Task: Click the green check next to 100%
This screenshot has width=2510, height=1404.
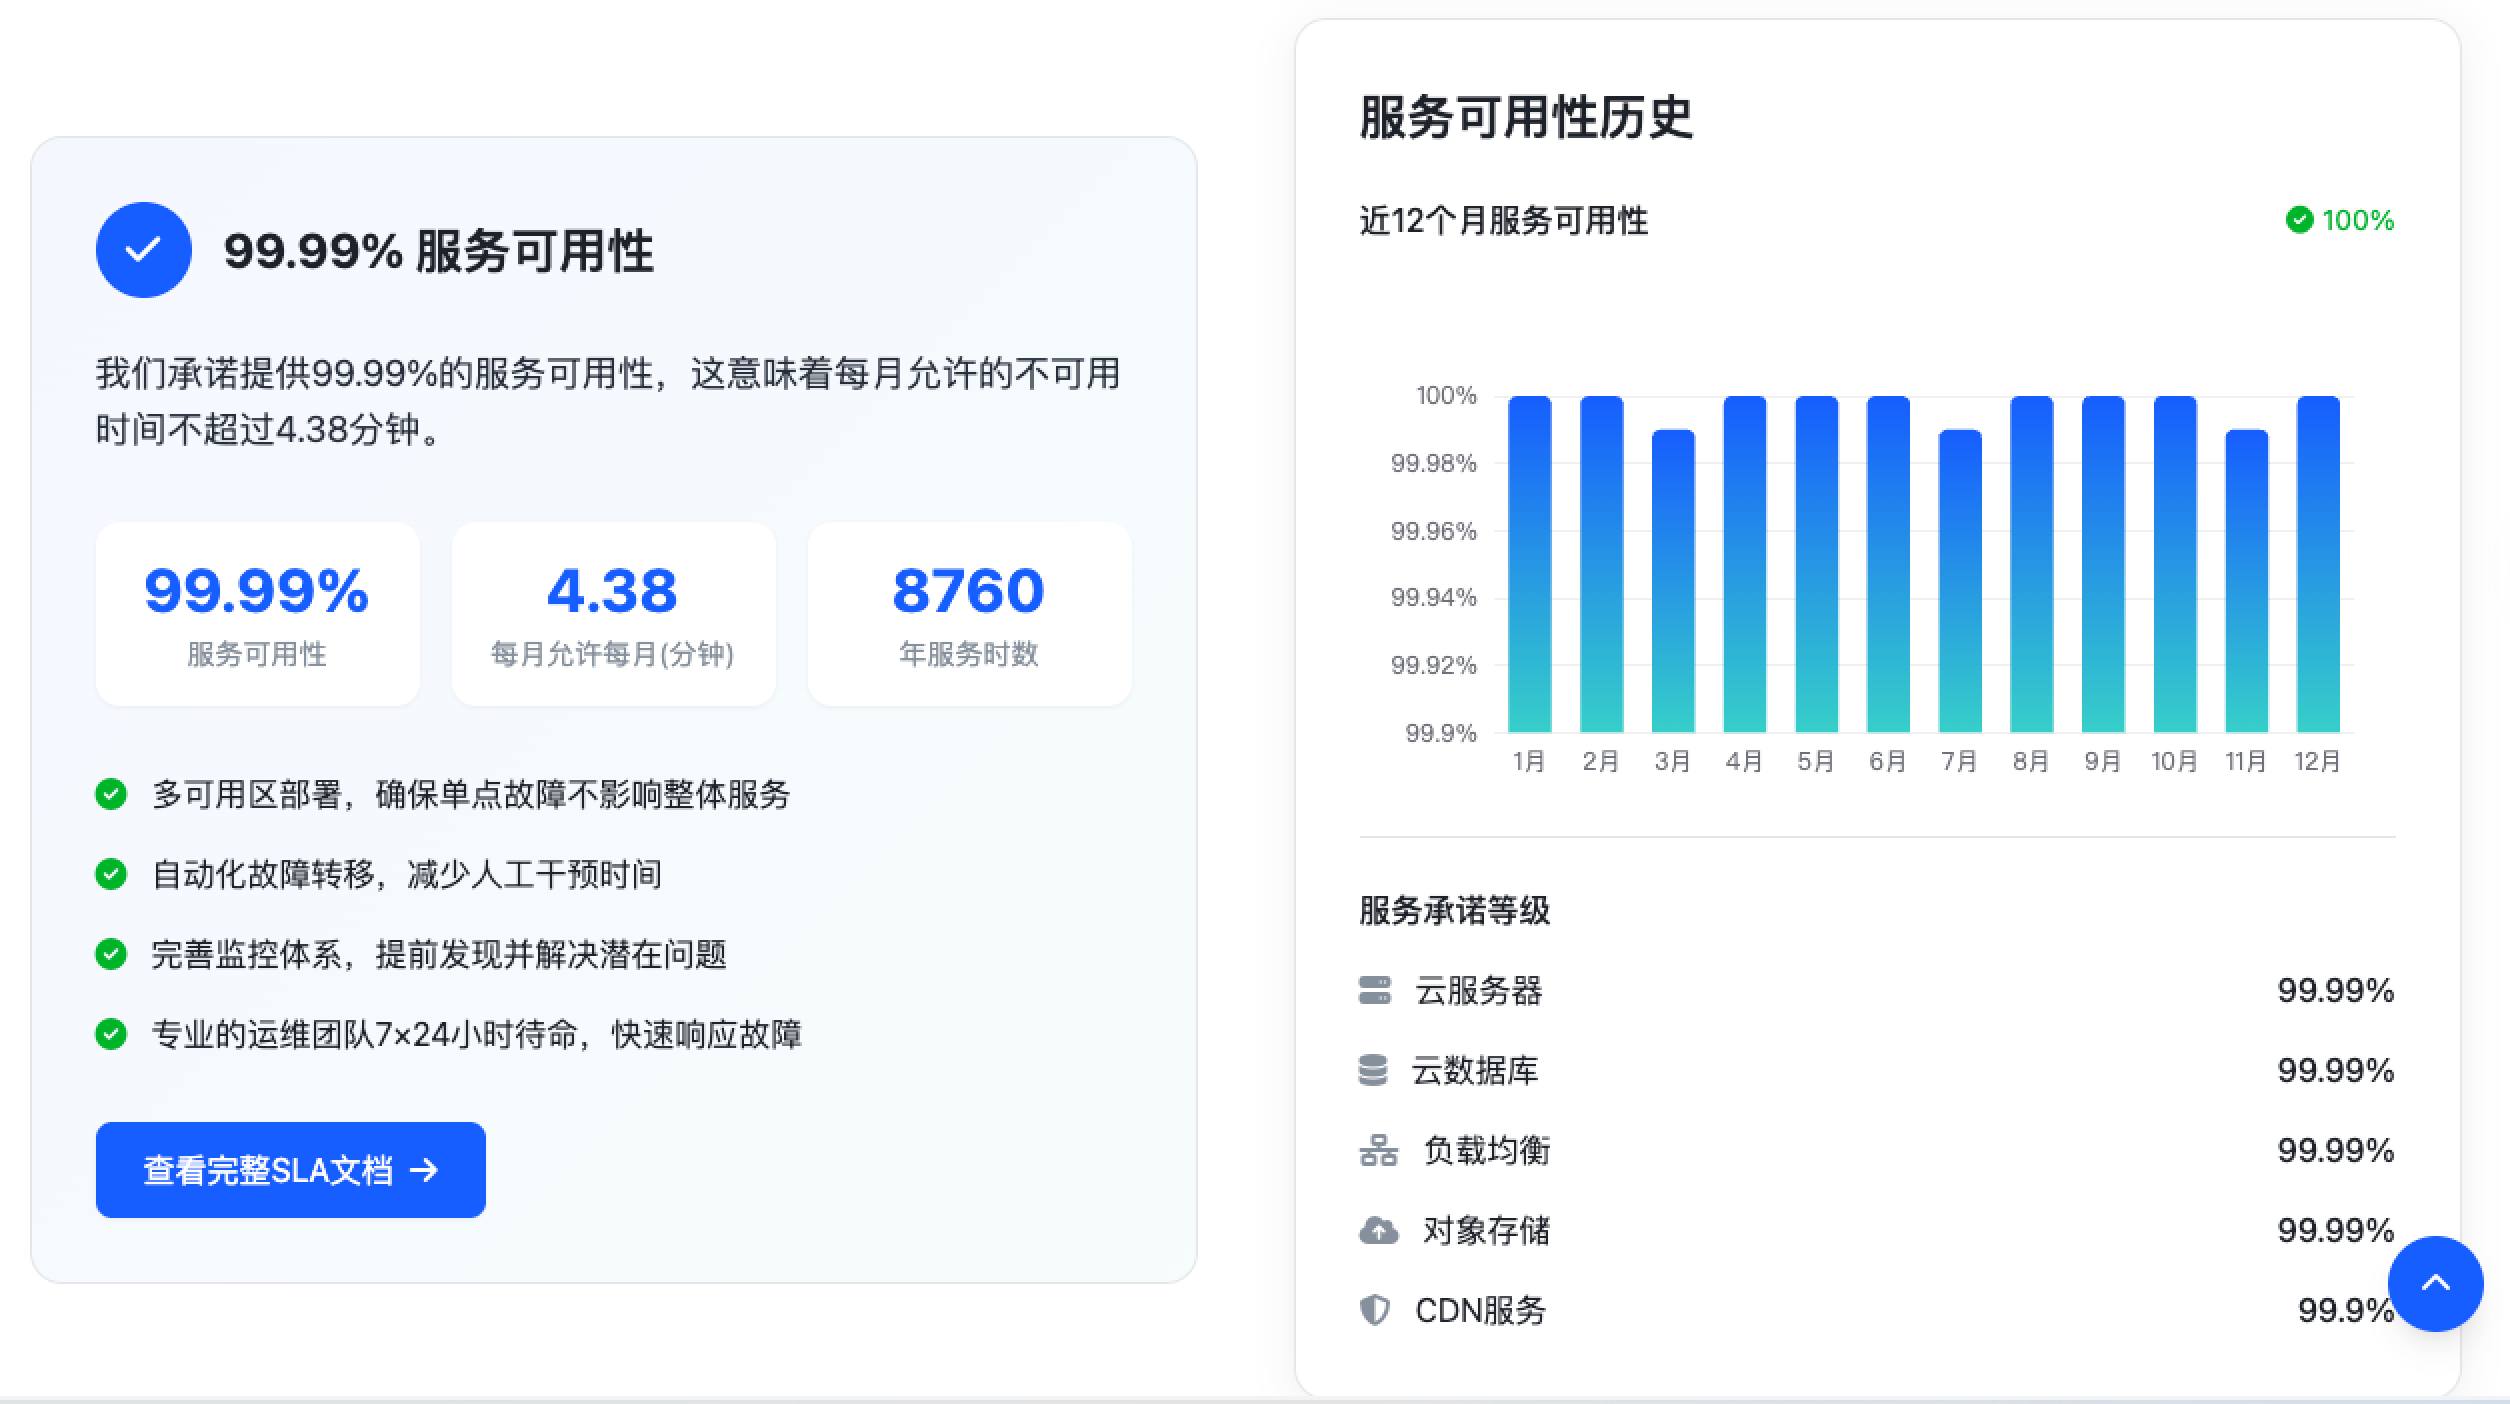Action: pos(2299,220)
